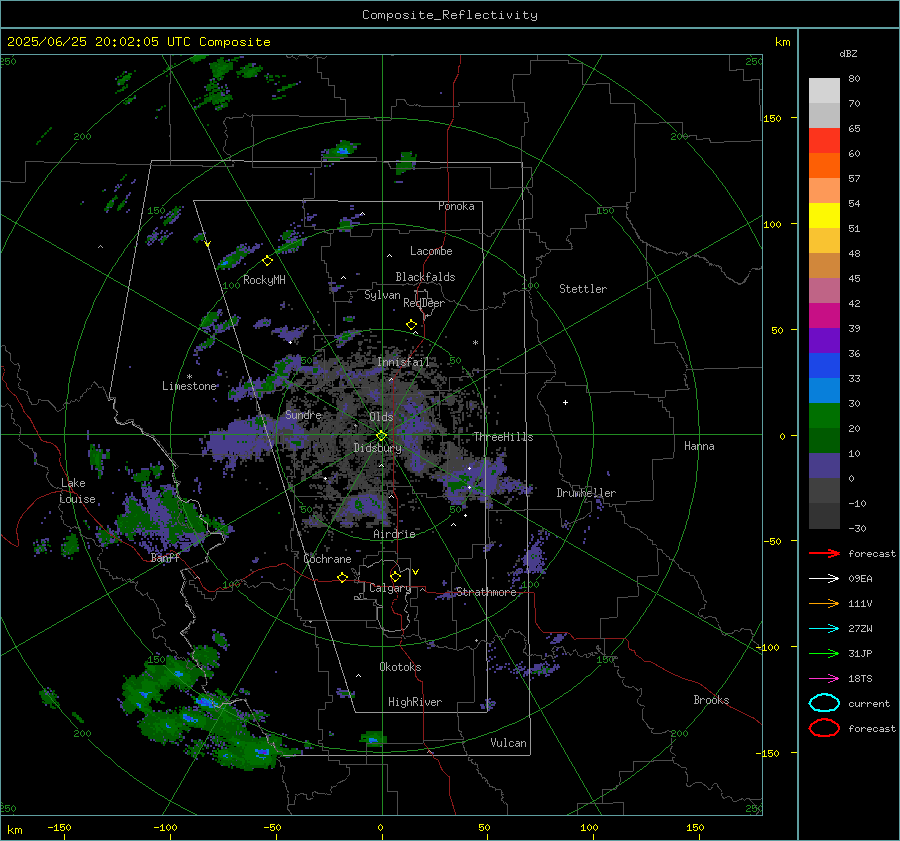Pick the dark green 10–20 dBZ swatch
This screenshot has height=841, width=900.
tap(824, 440)
